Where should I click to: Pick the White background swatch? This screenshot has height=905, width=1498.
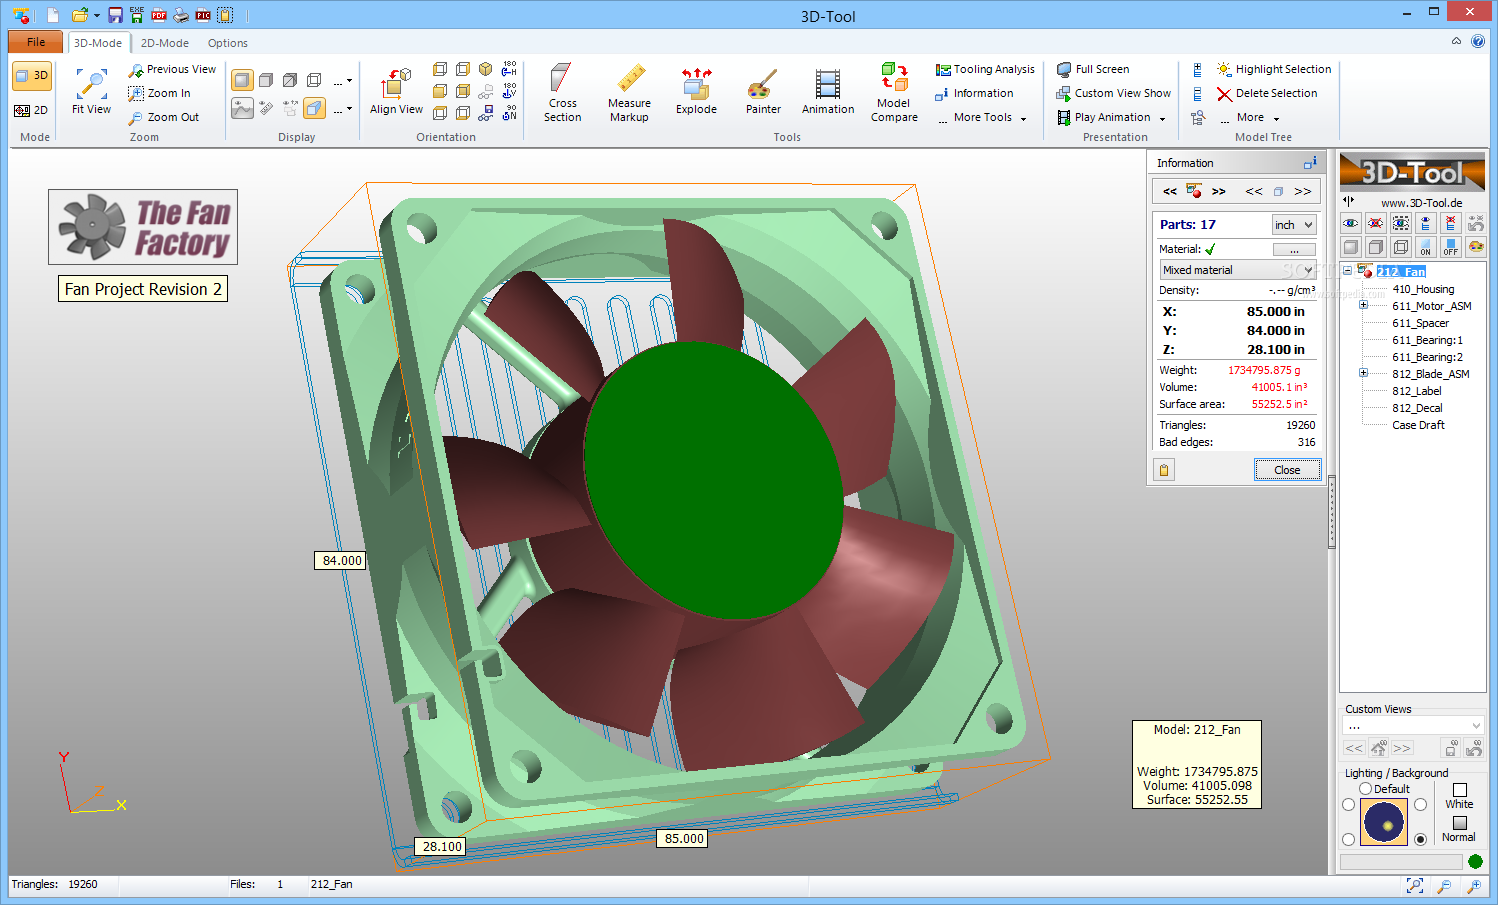(1459, 790)
